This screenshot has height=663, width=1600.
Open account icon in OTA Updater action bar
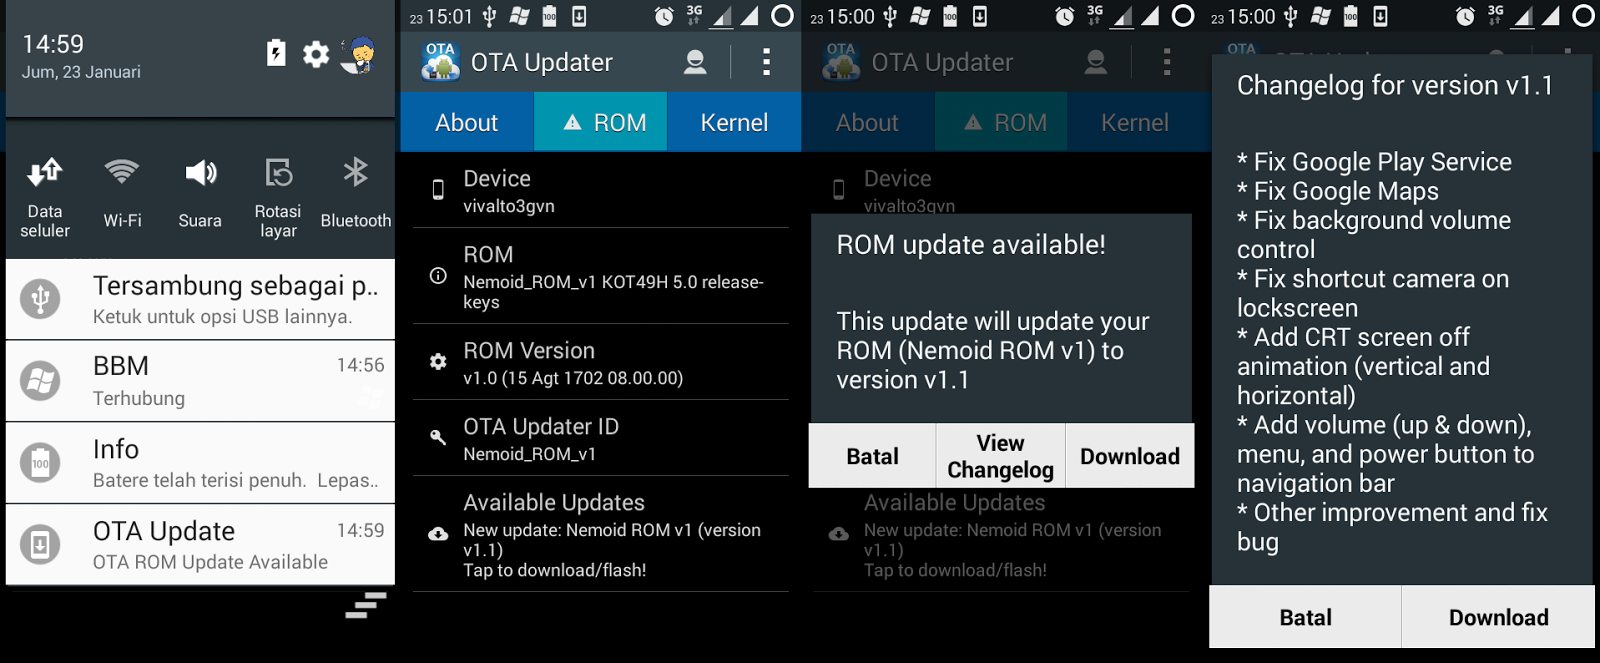pos(695,62)
